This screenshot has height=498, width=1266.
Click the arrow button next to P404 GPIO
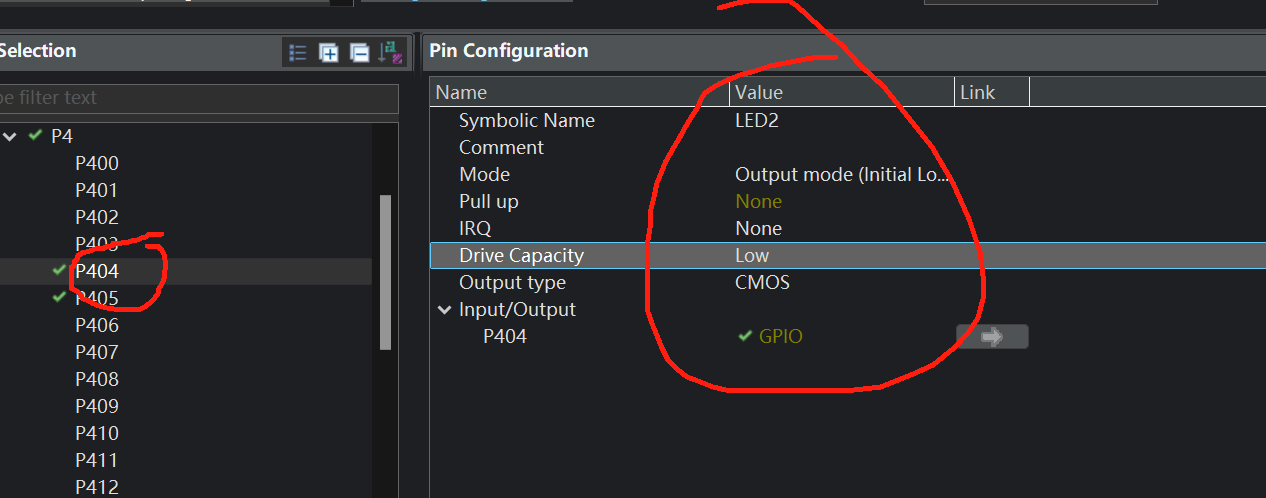992,337
